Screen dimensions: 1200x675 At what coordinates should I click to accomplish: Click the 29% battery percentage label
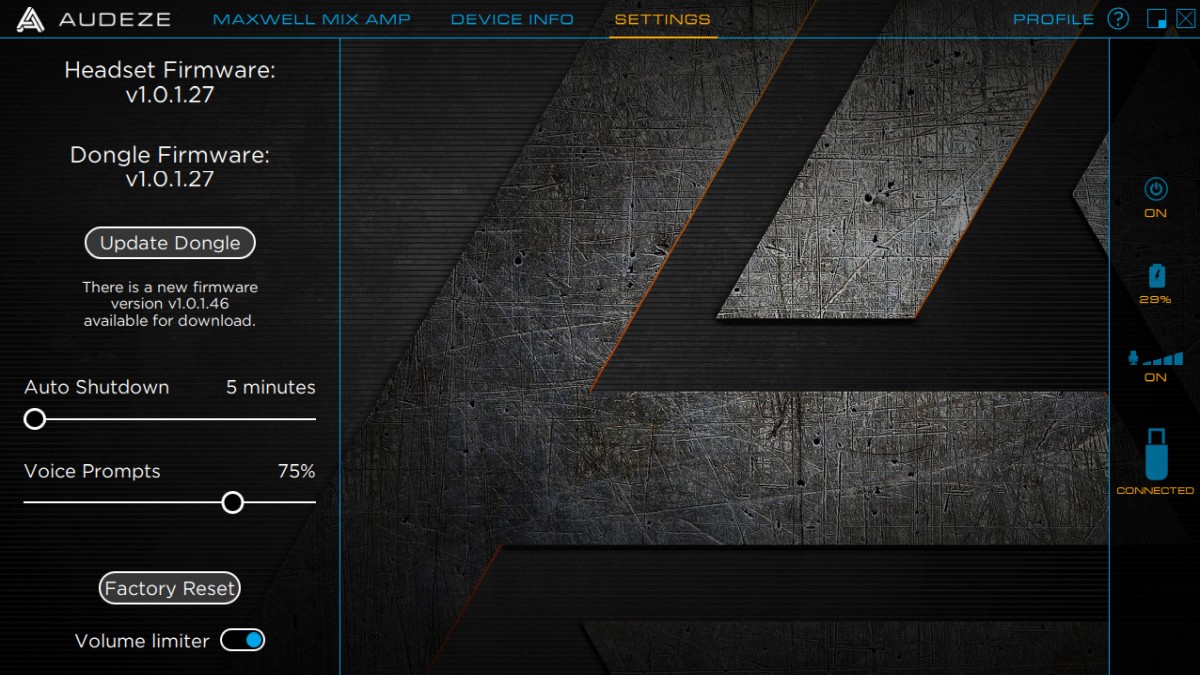click(x=1155, y=300)
